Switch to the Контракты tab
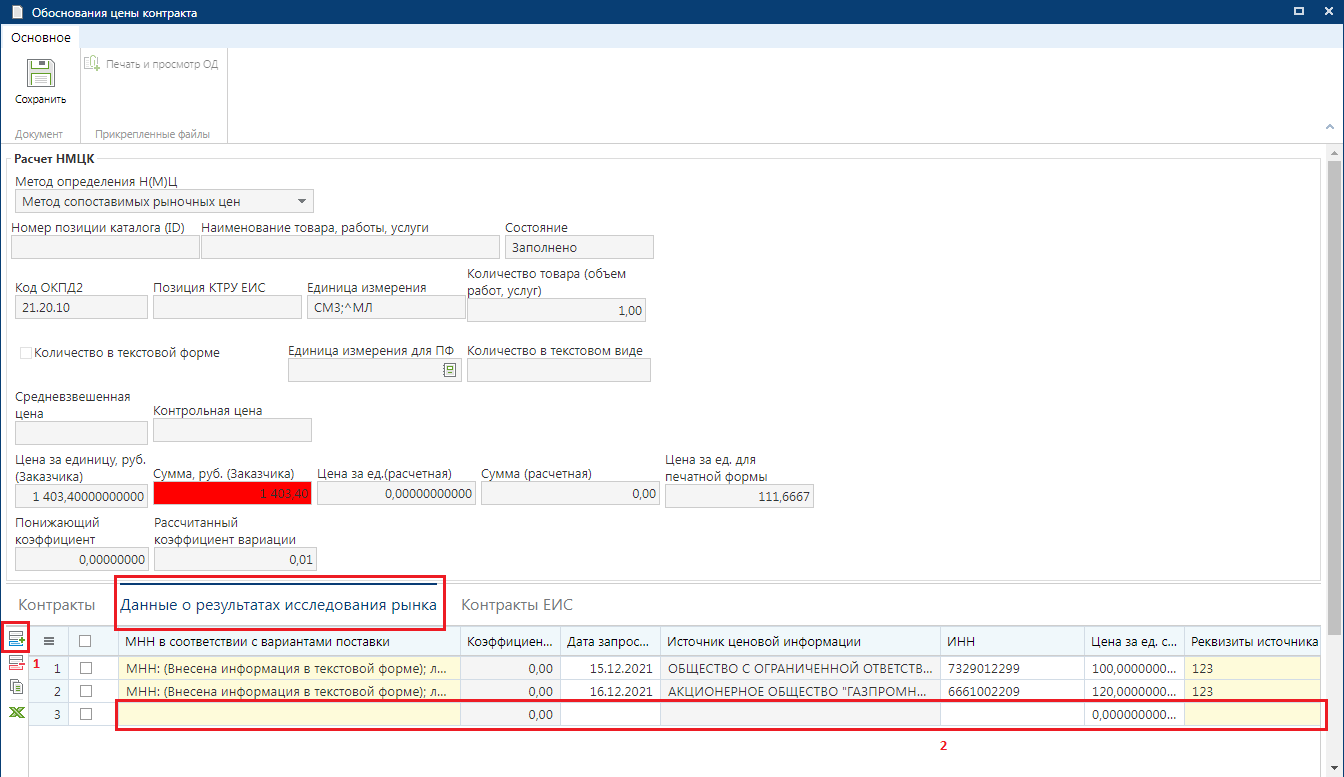1344x777 pixels. coord(57,605)
